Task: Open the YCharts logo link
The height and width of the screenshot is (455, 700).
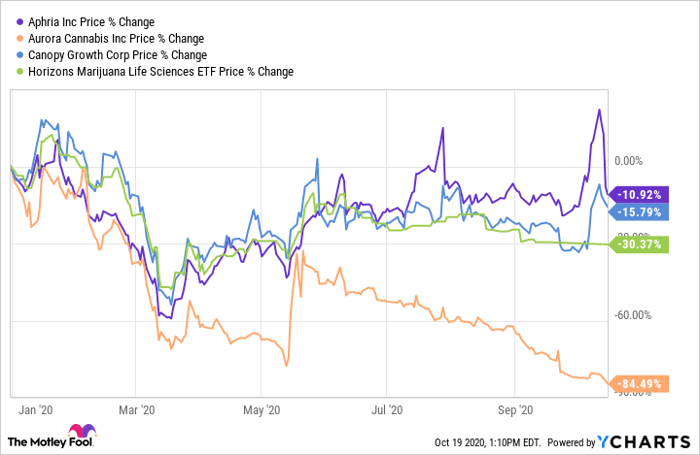Action: click(644, 441)
